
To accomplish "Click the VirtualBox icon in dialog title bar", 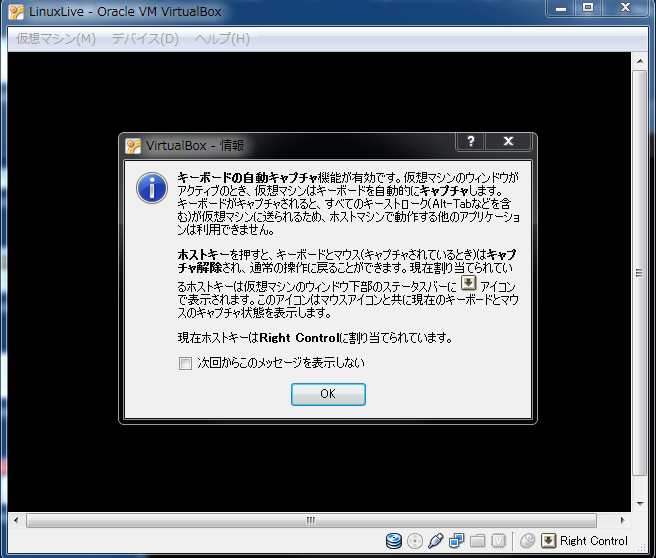I will [x=133, y=146].
